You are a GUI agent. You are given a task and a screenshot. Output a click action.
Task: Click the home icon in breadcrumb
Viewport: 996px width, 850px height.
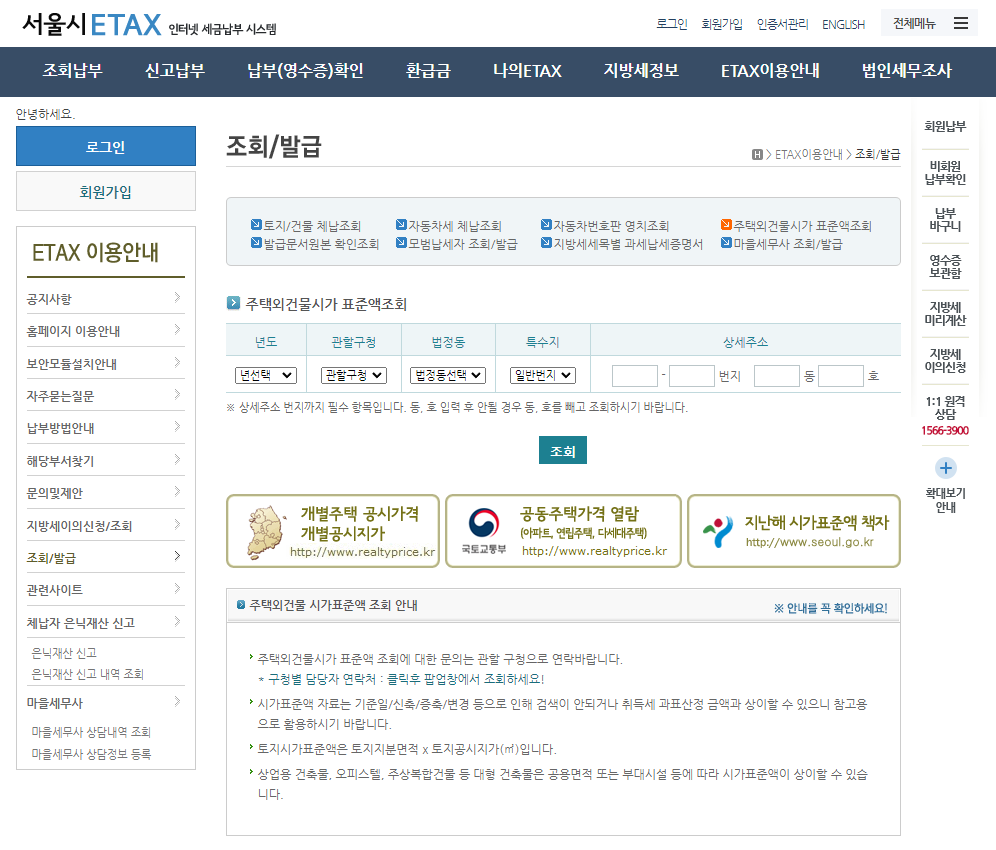pos(757,154)
